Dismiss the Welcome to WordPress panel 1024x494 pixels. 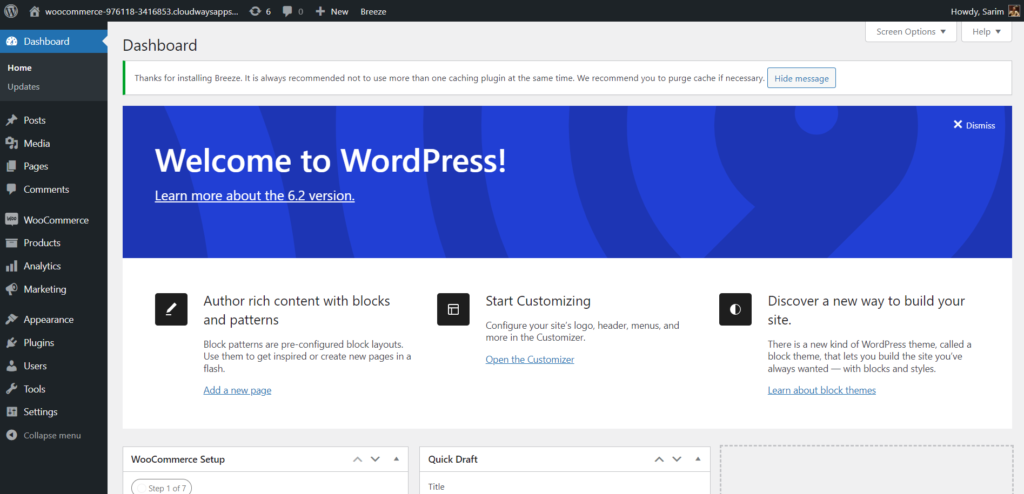pyautogui.click(x=974, y=125)
